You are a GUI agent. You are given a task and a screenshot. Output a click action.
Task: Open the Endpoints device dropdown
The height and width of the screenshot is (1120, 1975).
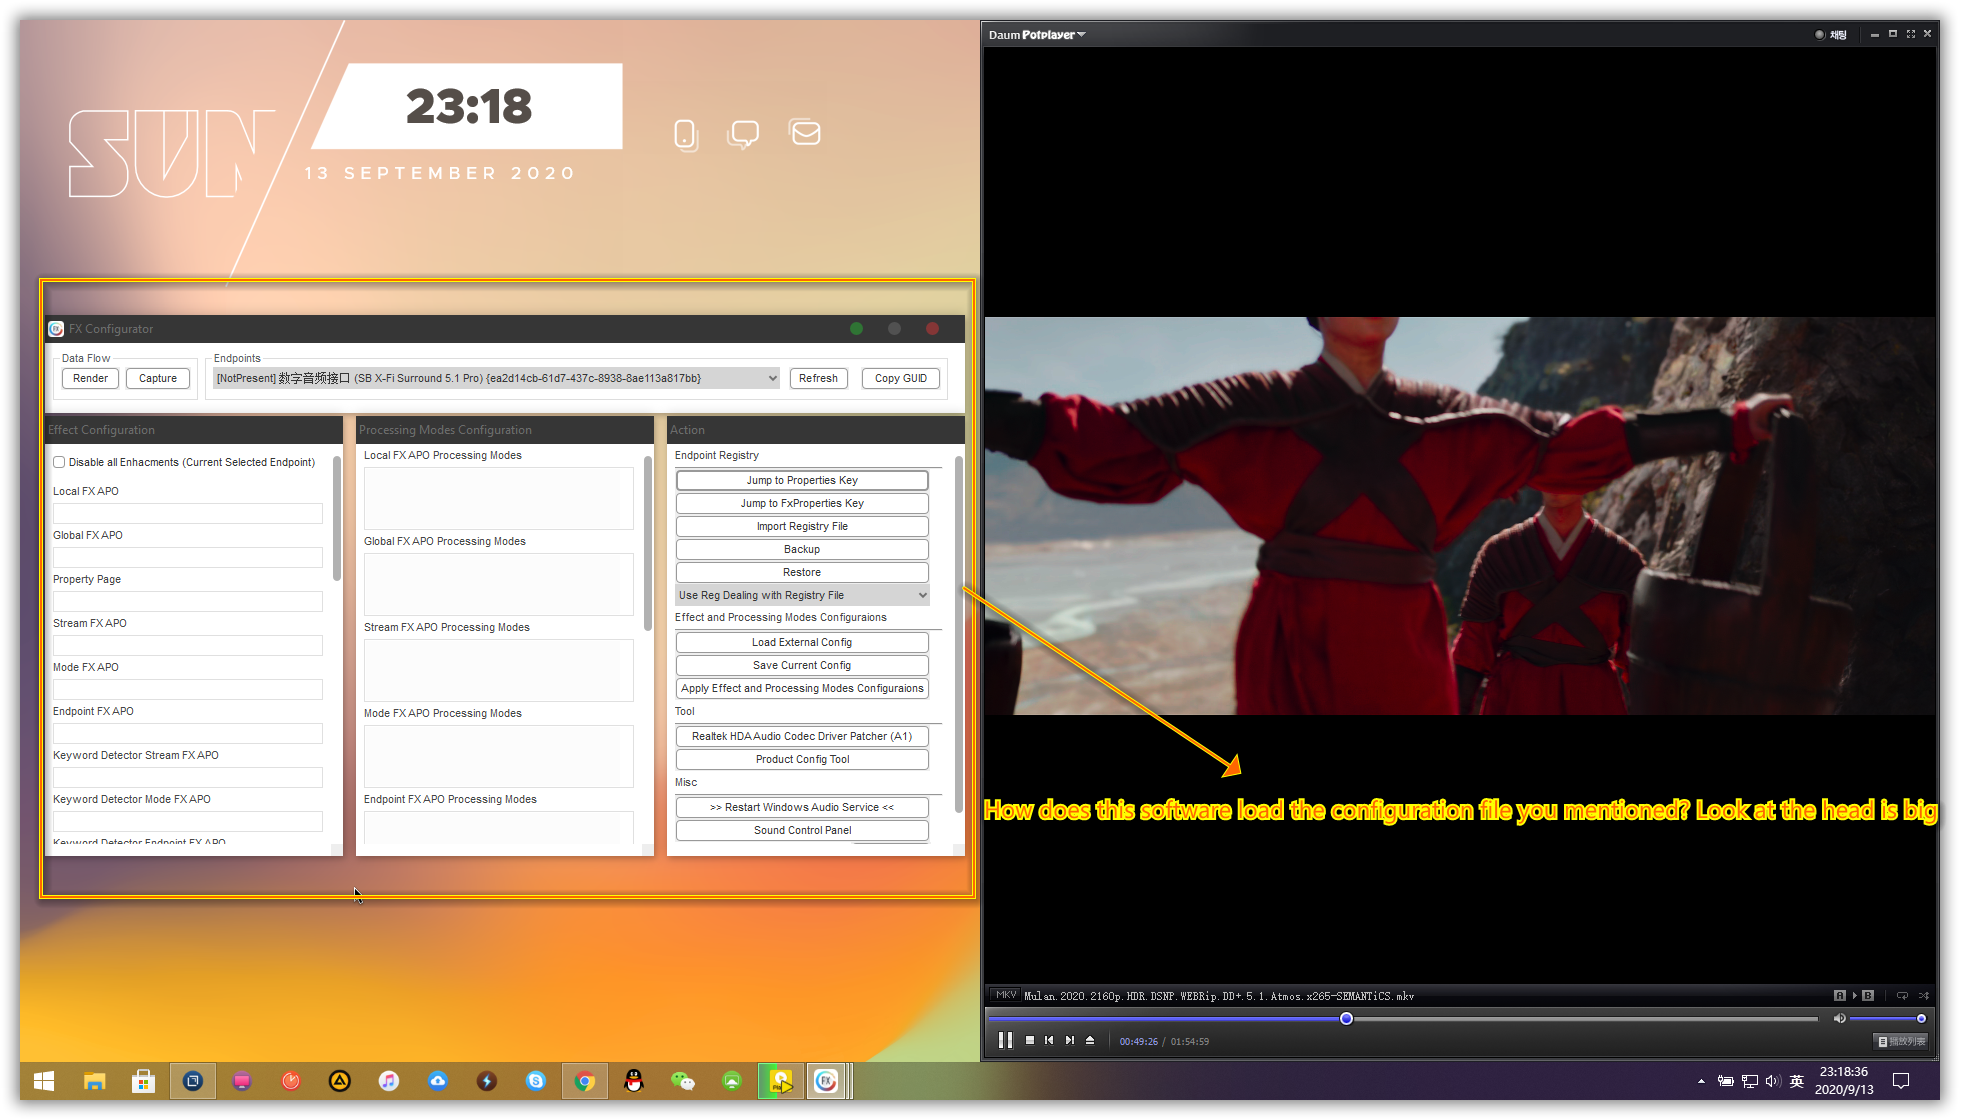(496, 378)
